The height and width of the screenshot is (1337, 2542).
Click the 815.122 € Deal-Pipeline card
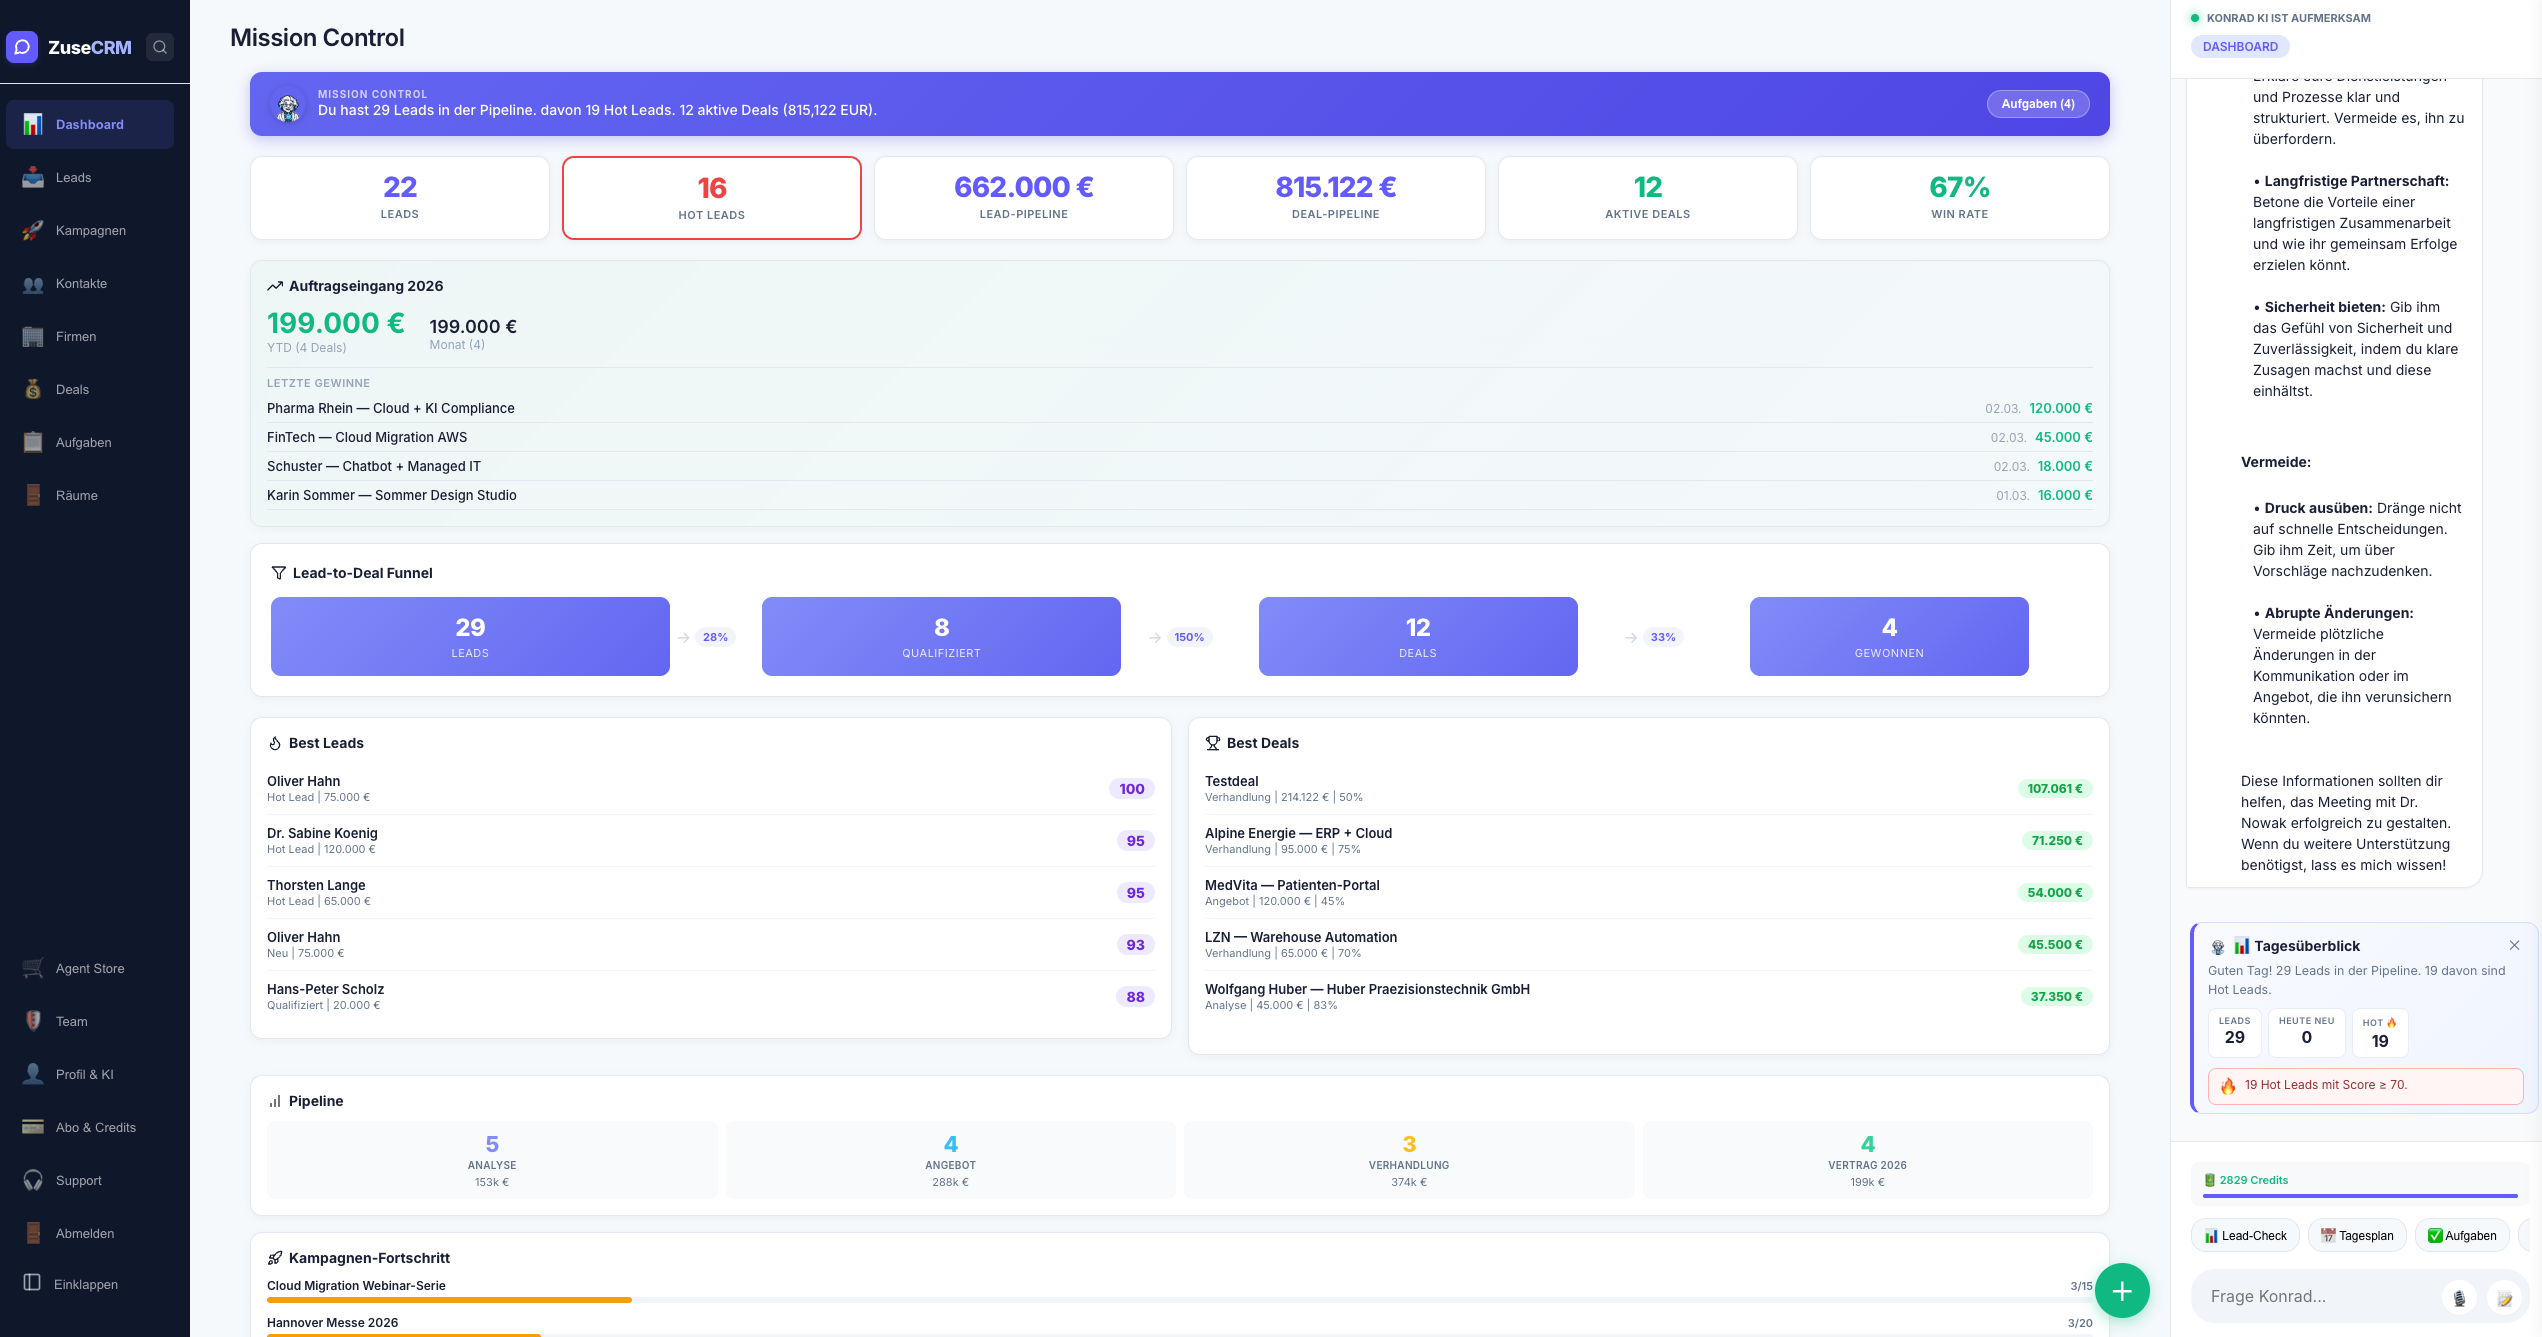[x=1336, y=198]
